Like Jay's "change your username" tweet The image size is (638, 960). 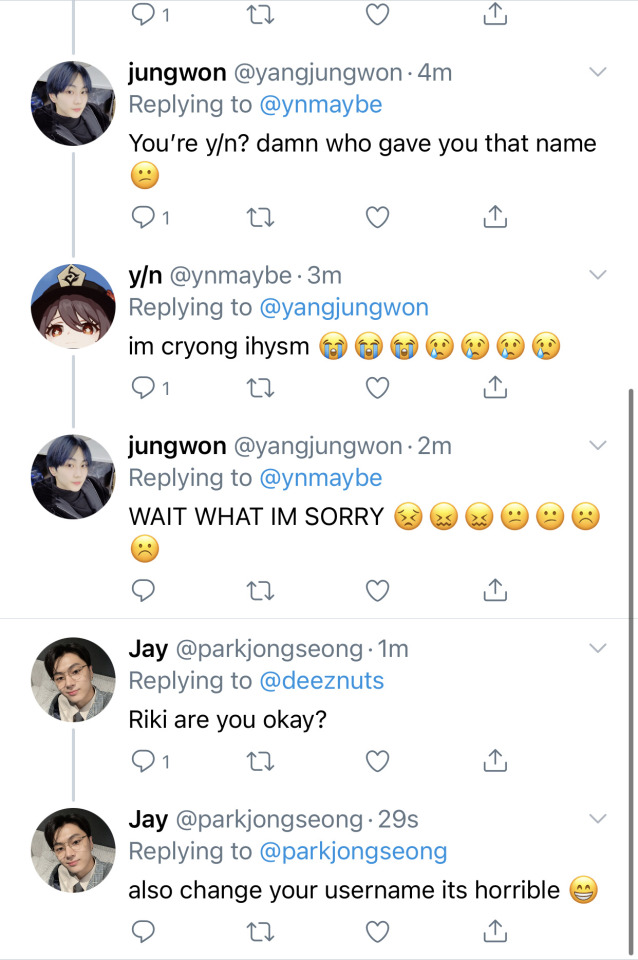(376, 933)
